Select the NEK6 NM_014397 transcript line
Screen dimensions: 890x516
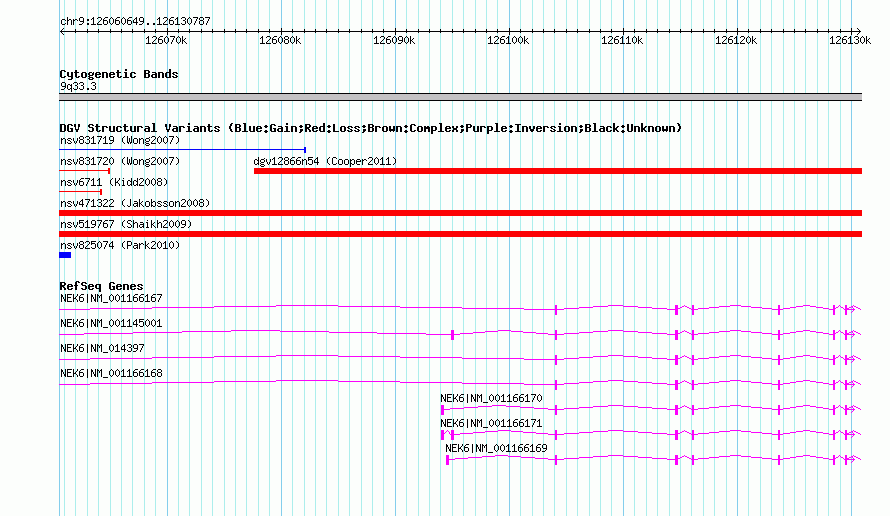[x=460, y=358]
